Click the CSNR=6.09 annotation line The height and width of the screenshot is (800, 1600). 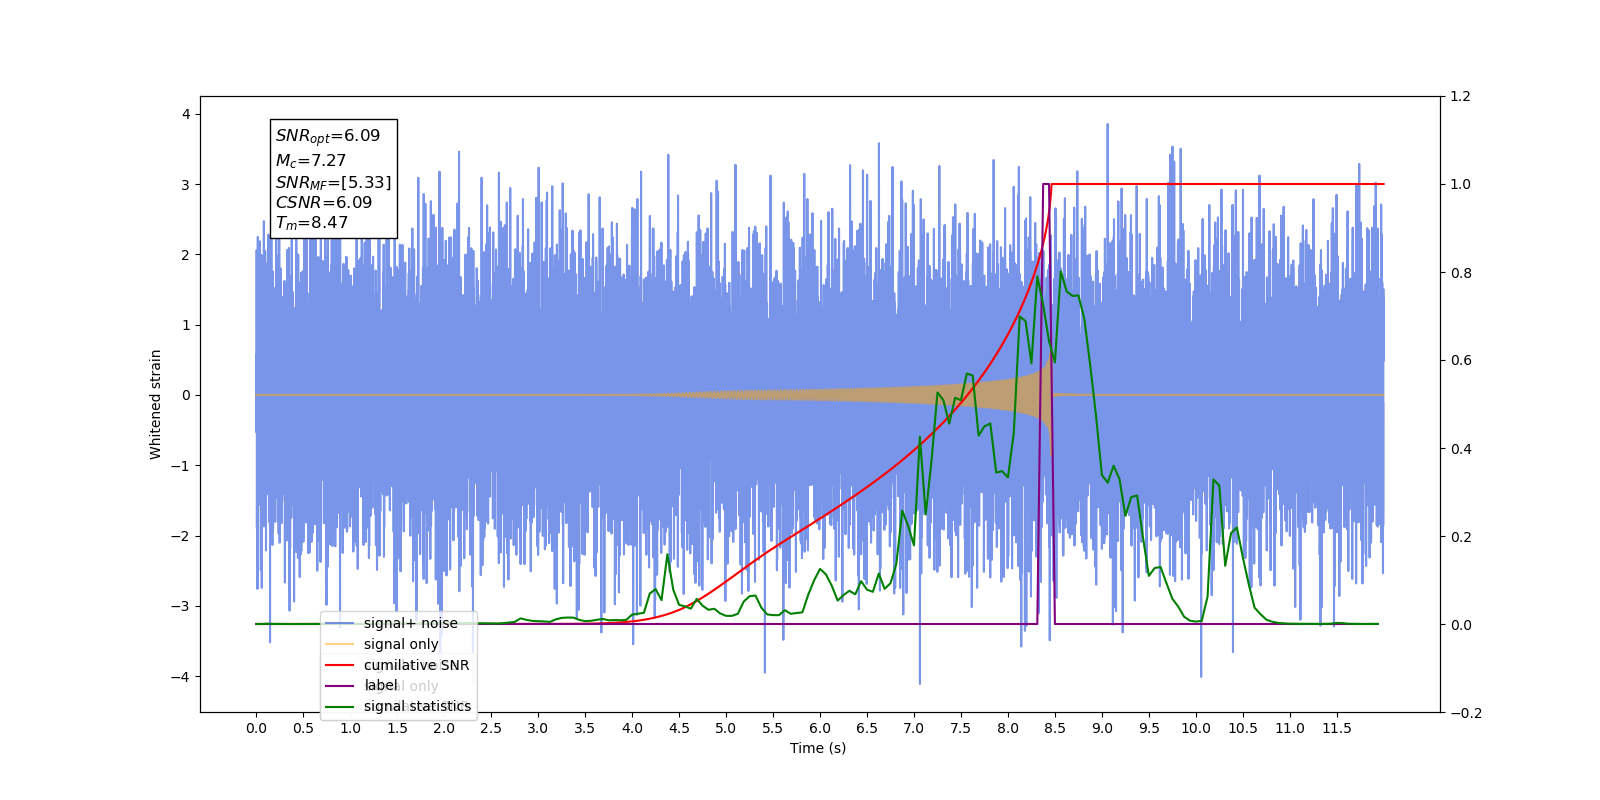pos(324,202)
